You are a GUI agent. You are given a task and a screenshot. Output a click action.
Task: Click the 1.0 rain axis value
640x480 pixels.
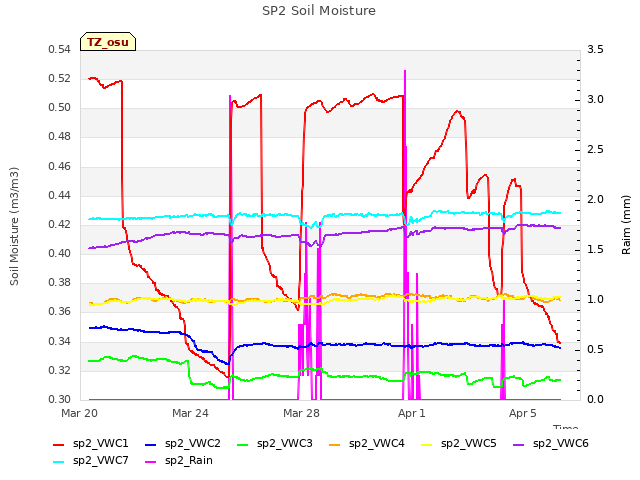tap(596, 300)
